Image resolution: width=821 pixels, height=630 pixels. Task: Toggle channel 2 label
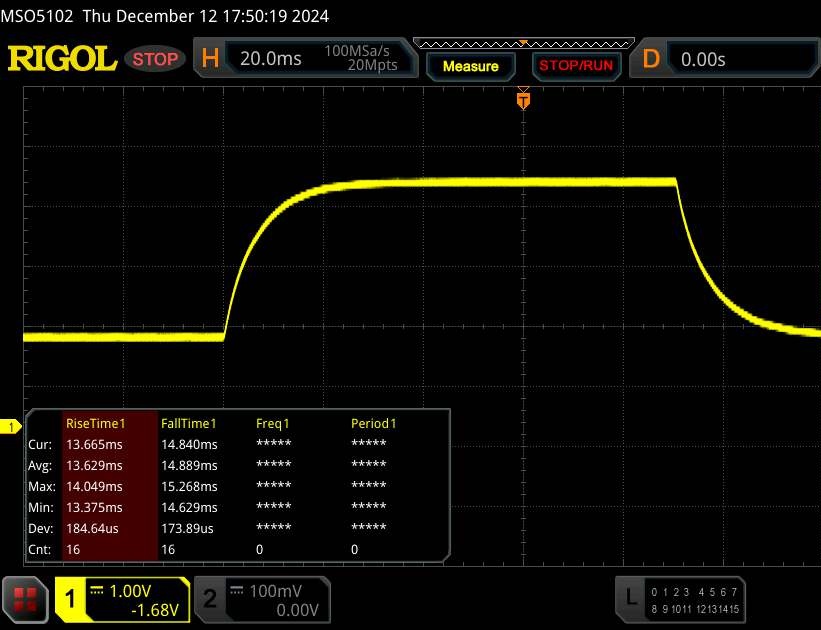coord(209,599)
